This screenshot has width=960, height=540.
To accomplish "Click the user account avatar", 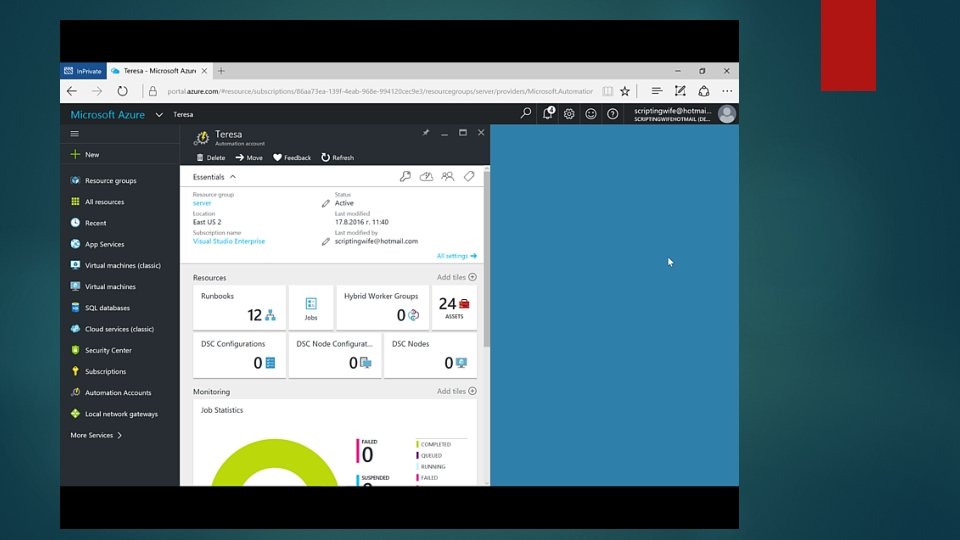I will pos(727,114).
